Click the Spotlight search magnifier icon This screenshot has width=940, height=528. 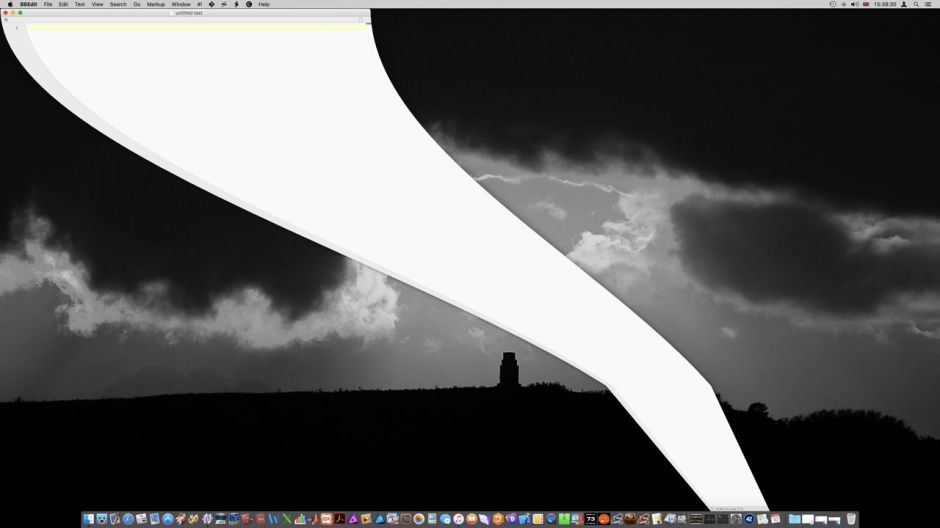coord(916,4)
